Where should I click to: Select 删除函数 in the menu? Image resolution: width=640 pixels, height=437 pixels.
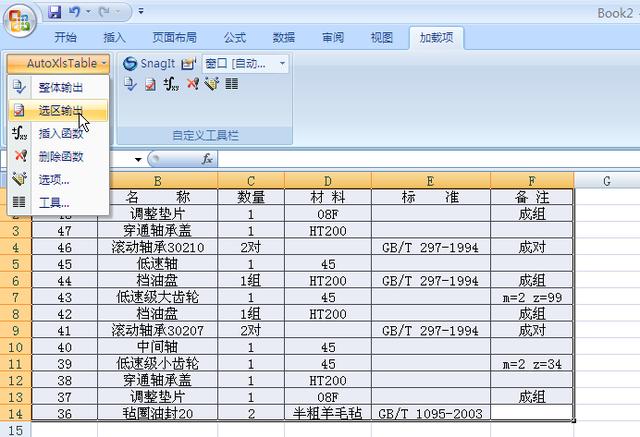click(58, 156)
